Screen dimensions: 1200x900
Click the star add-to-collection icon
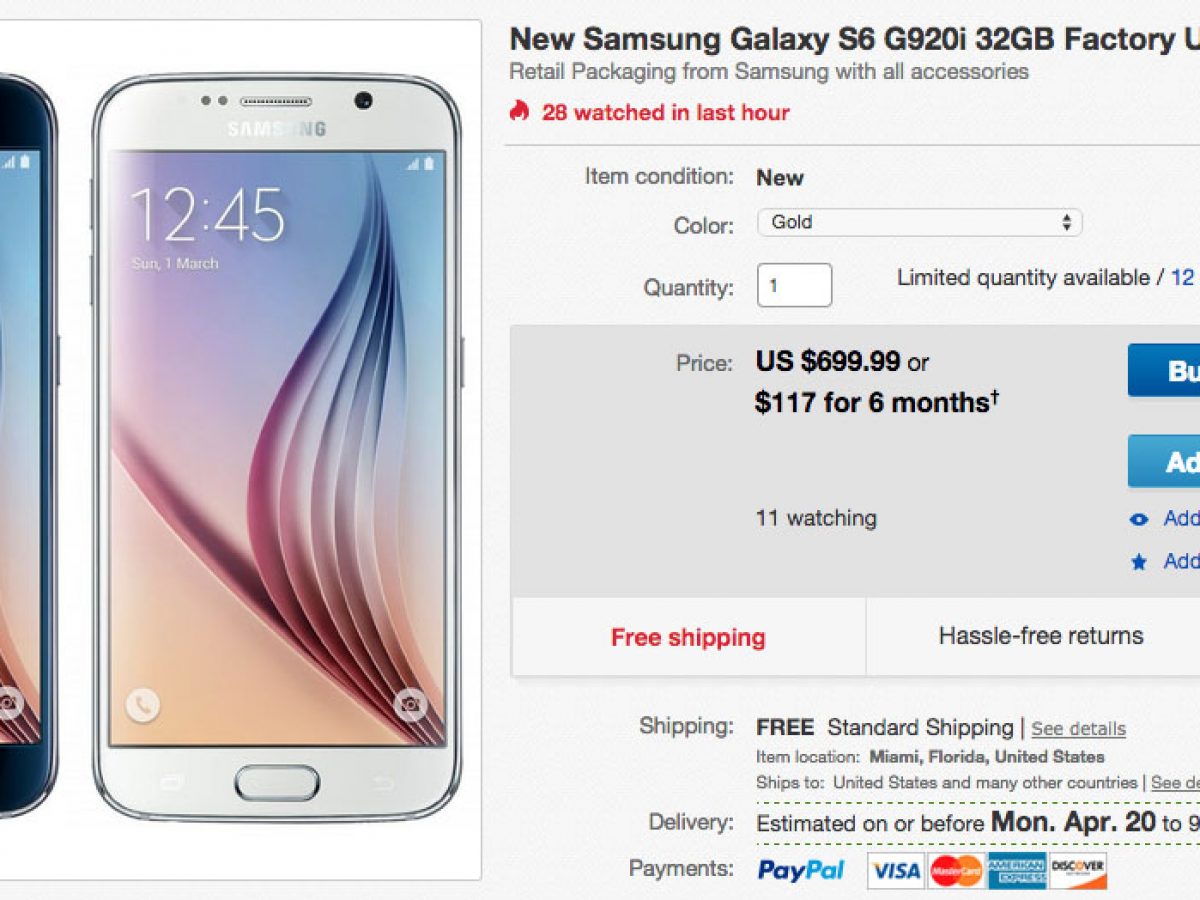[x=1138, y=562]
